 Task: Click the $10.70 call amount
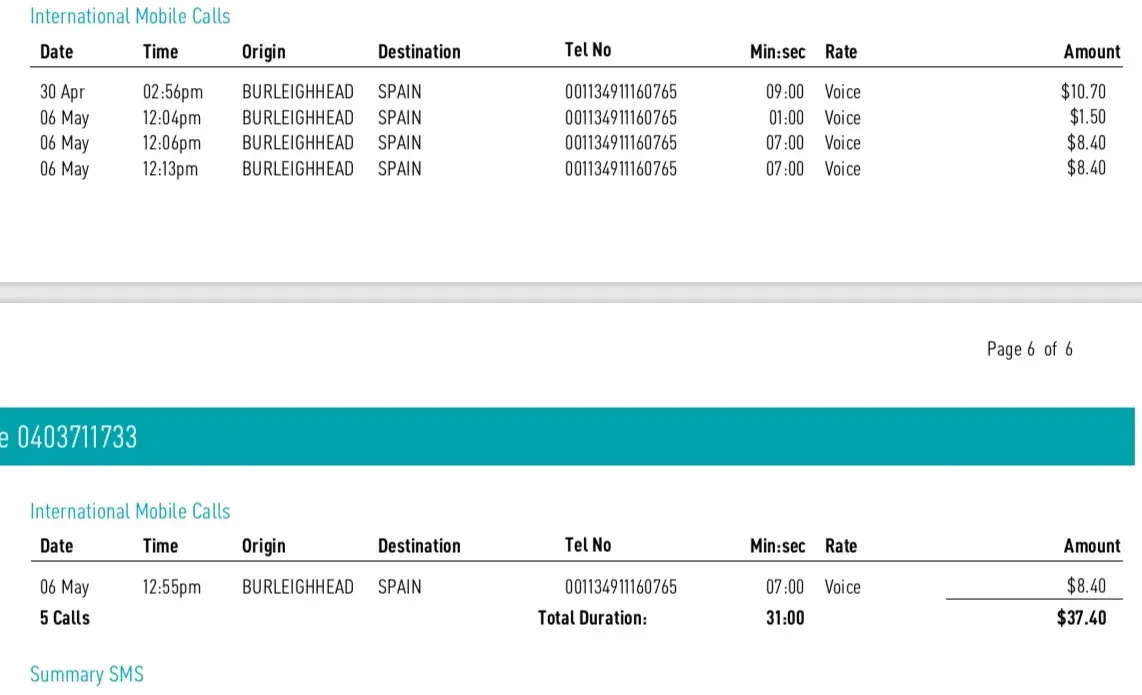point(1083,92)
